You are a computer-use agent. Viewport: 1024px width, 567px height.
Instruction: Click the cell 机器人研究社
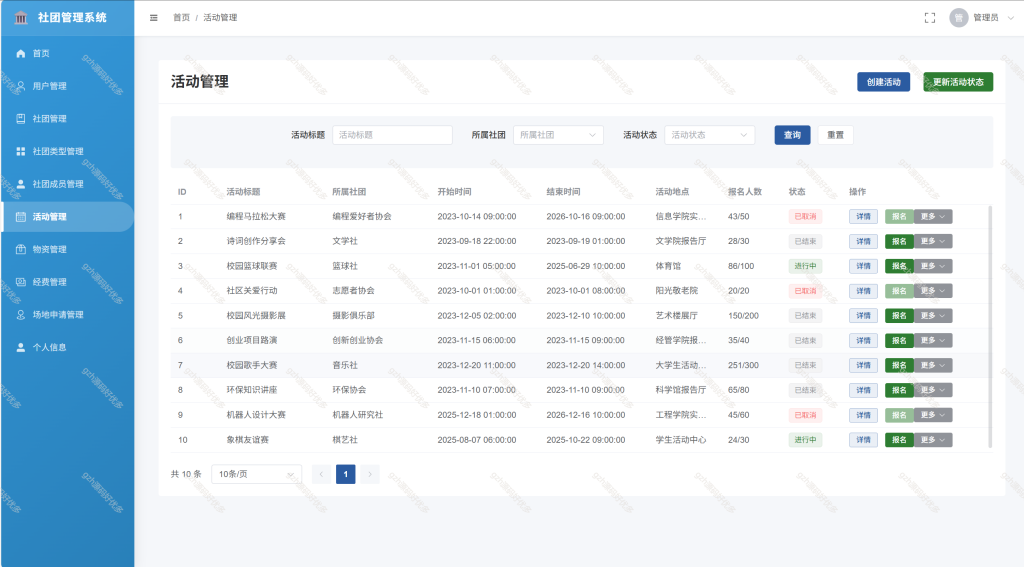(x=358, y=415)
